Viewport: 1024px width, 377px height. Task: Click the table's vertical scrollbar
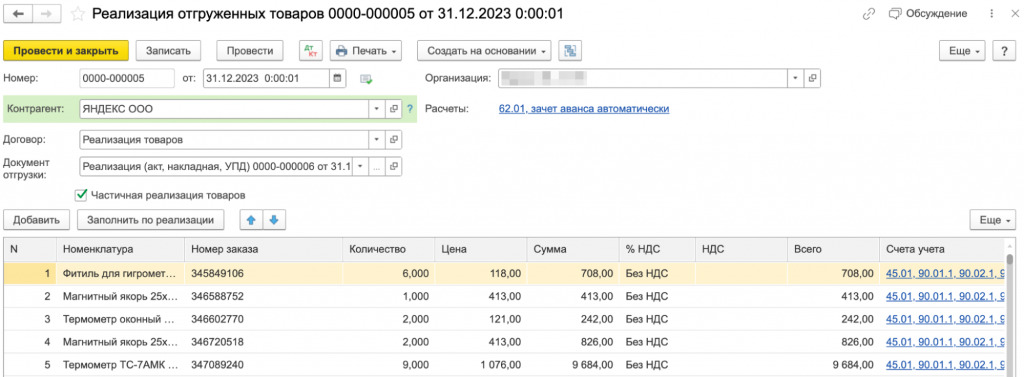(1009, 307)
